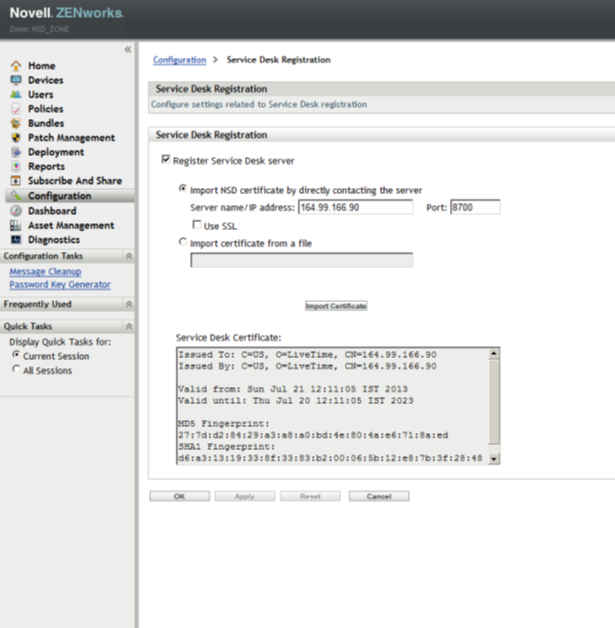The width and height of the screenshot is (615, 628).
Task: Click the Users people icon
Action: pos(16,94)
